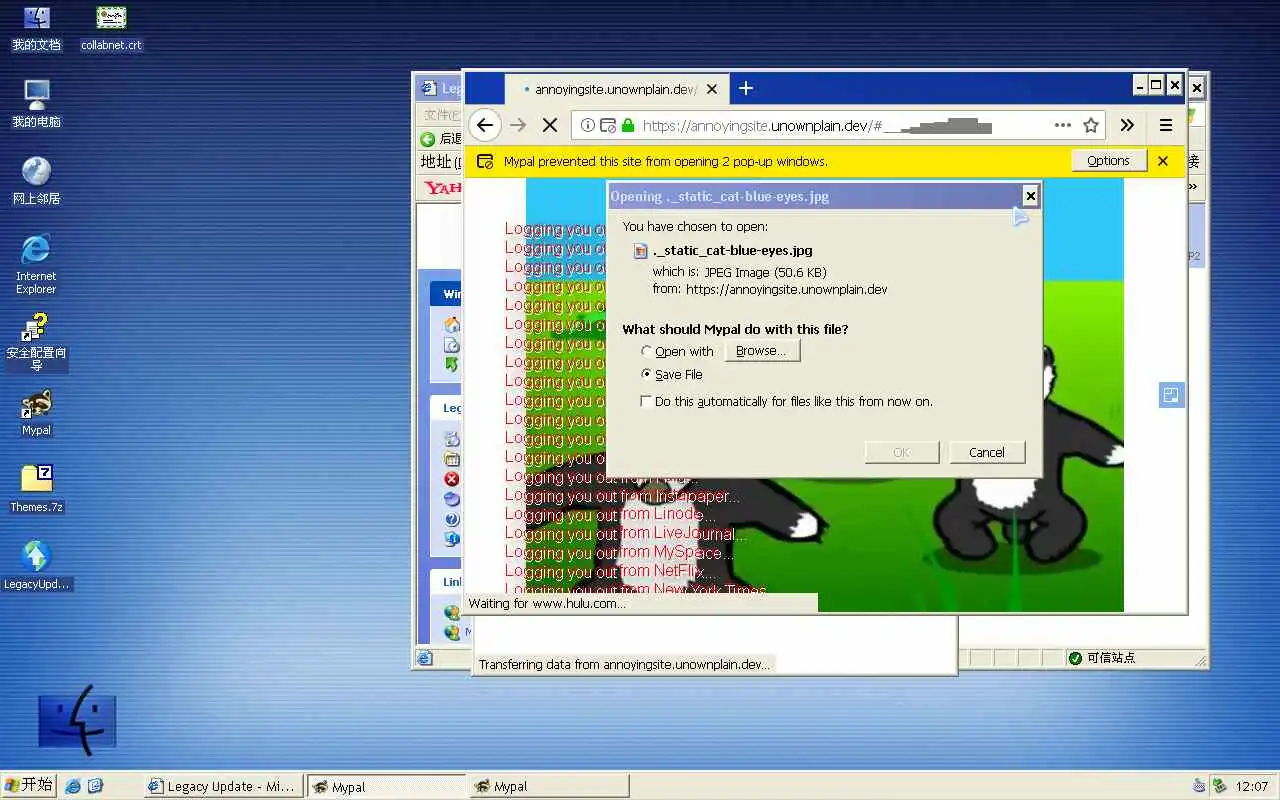Open the 开始 Start menu

pos(29,785)
